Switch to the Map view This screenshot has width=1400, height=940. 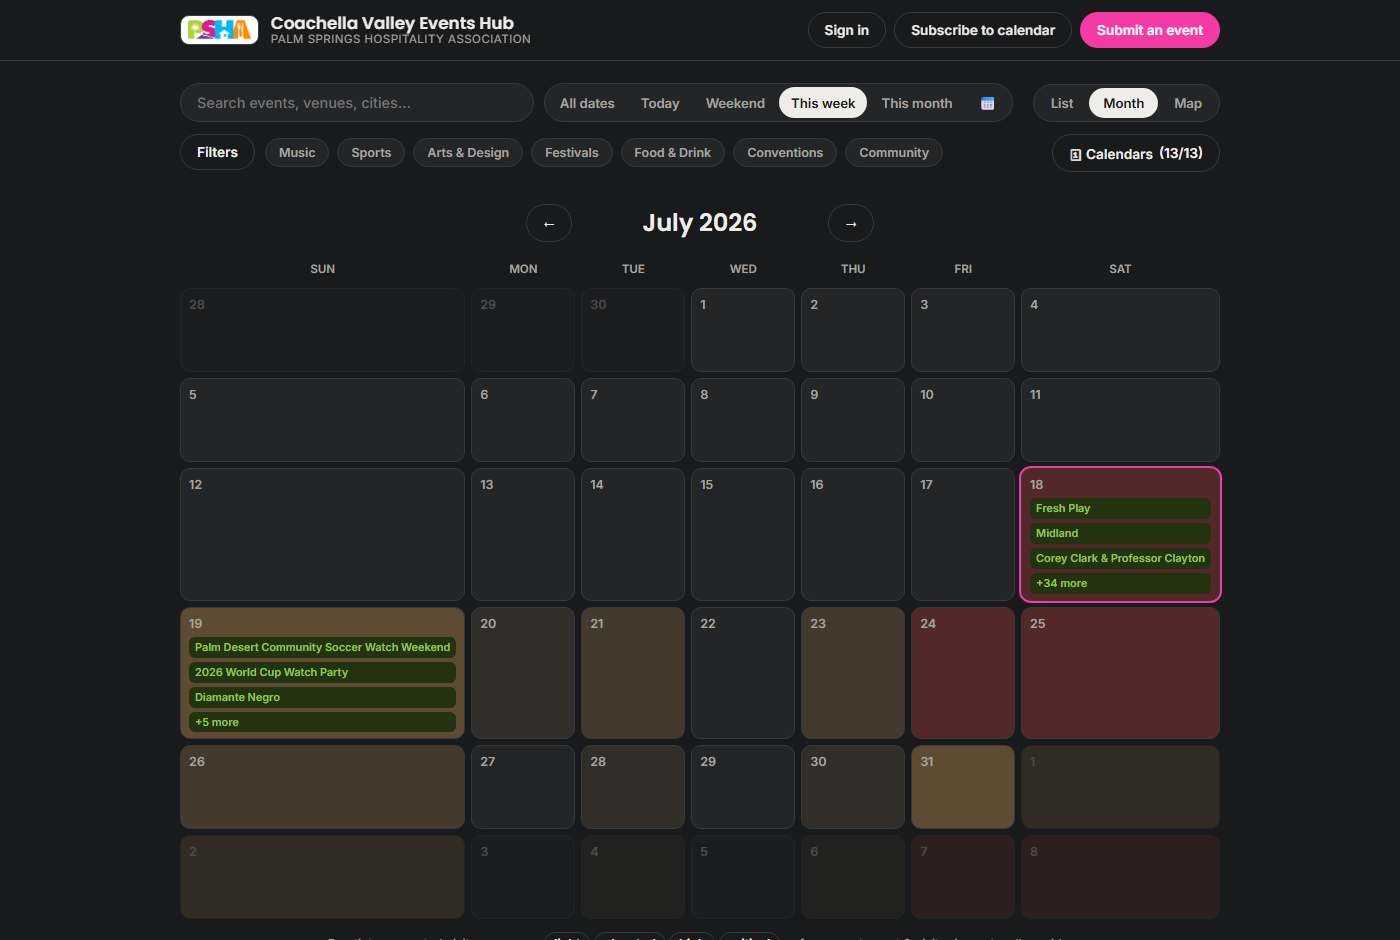pos(1188,103)
